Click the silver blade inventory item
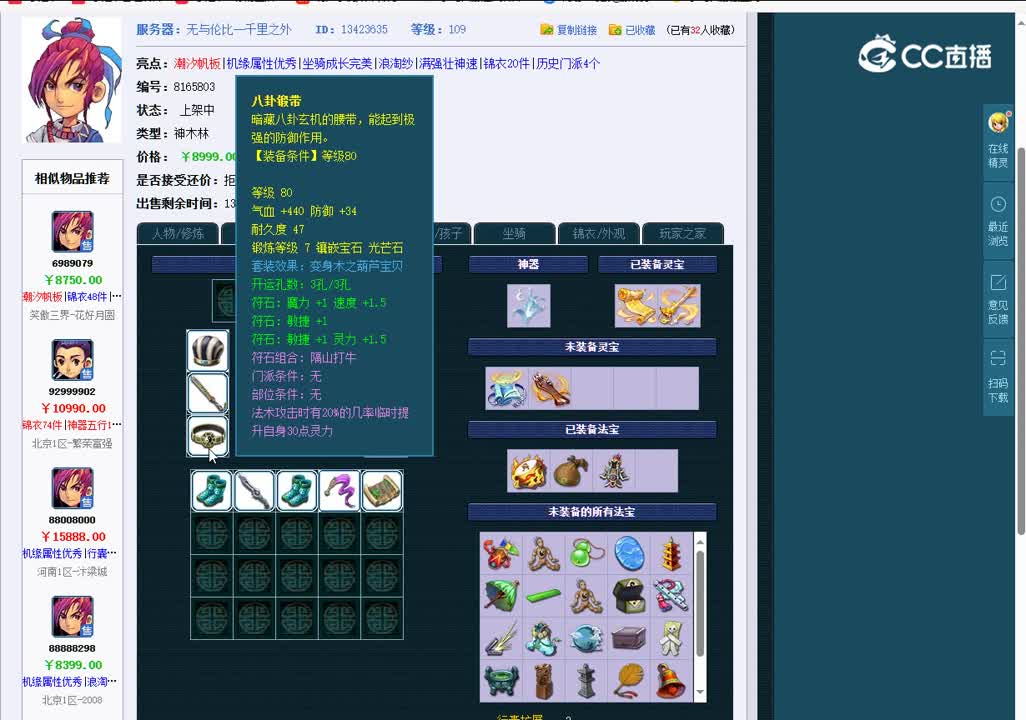The image size is (1026, 720). 254,490
